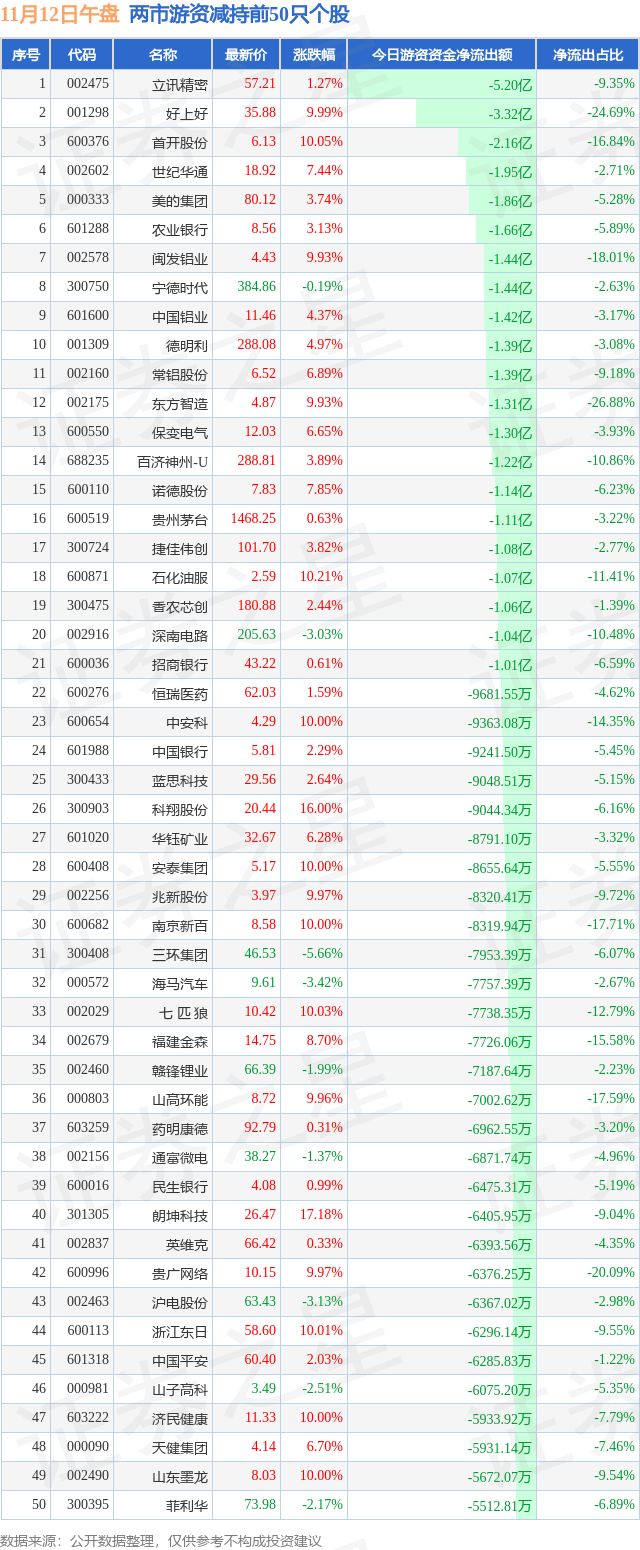Screen dimensions: 640x1550
Task: Select stock name 华钰矿业
Action: 180,839
